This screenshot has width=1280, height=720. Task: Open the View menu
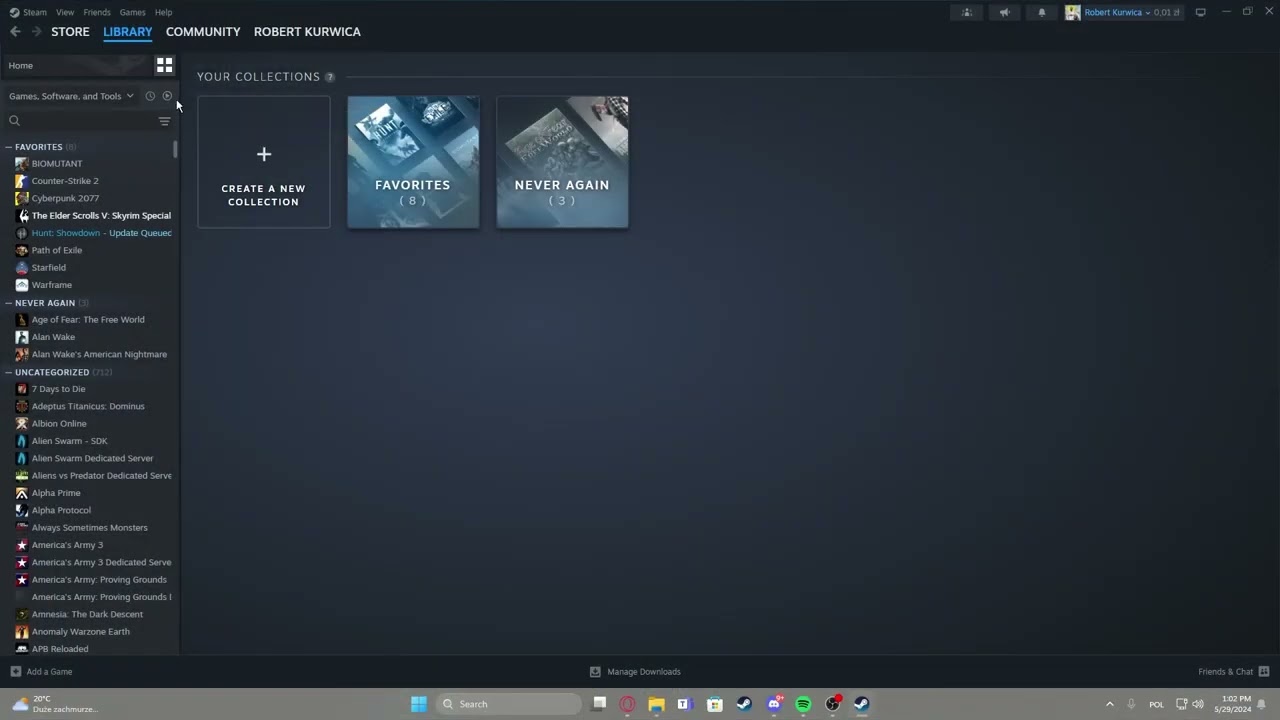click(65, 12)
